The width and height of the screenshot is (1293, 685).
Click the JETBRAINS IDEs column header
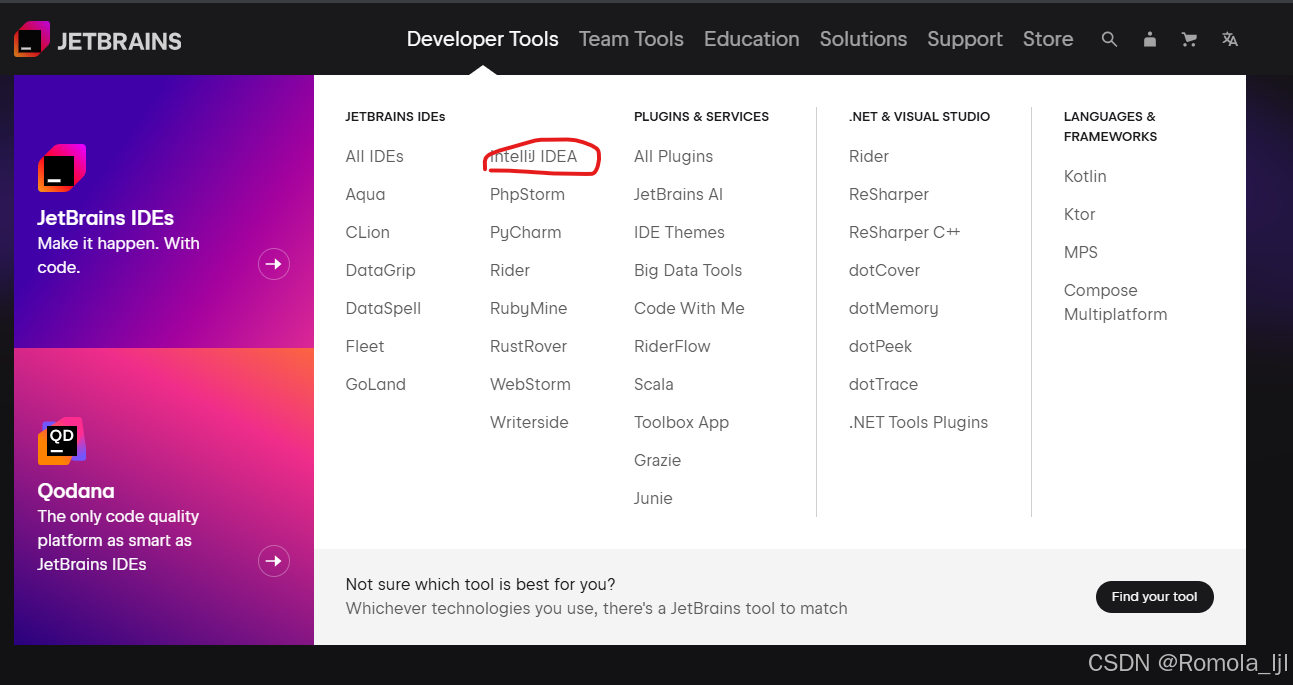pos(395,117)
